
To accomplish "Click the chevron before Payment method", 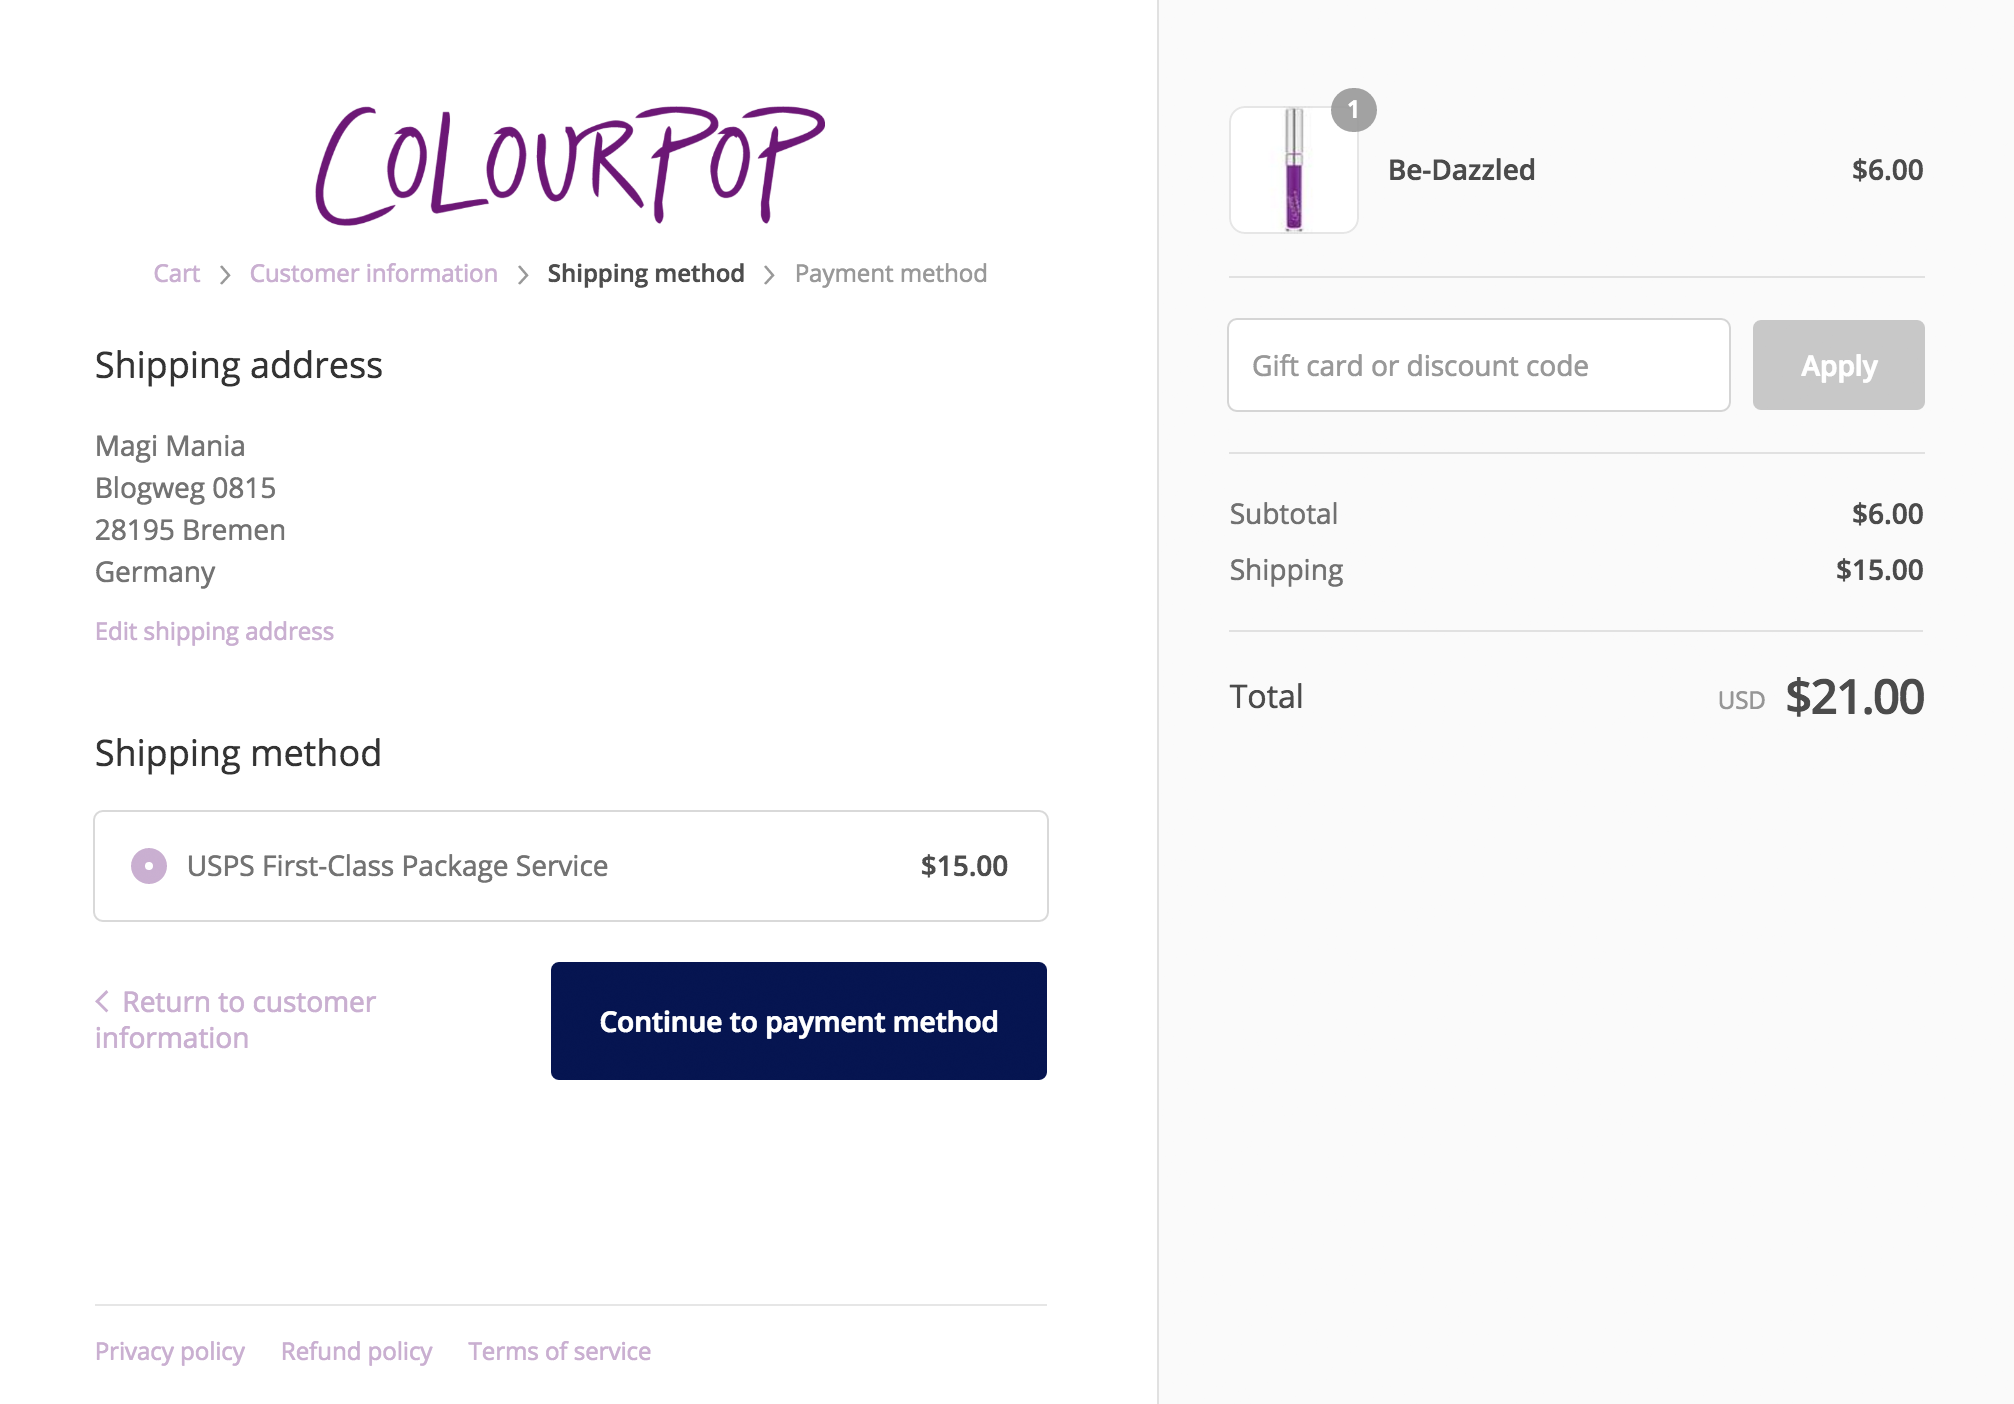I will tap(769, 274).
